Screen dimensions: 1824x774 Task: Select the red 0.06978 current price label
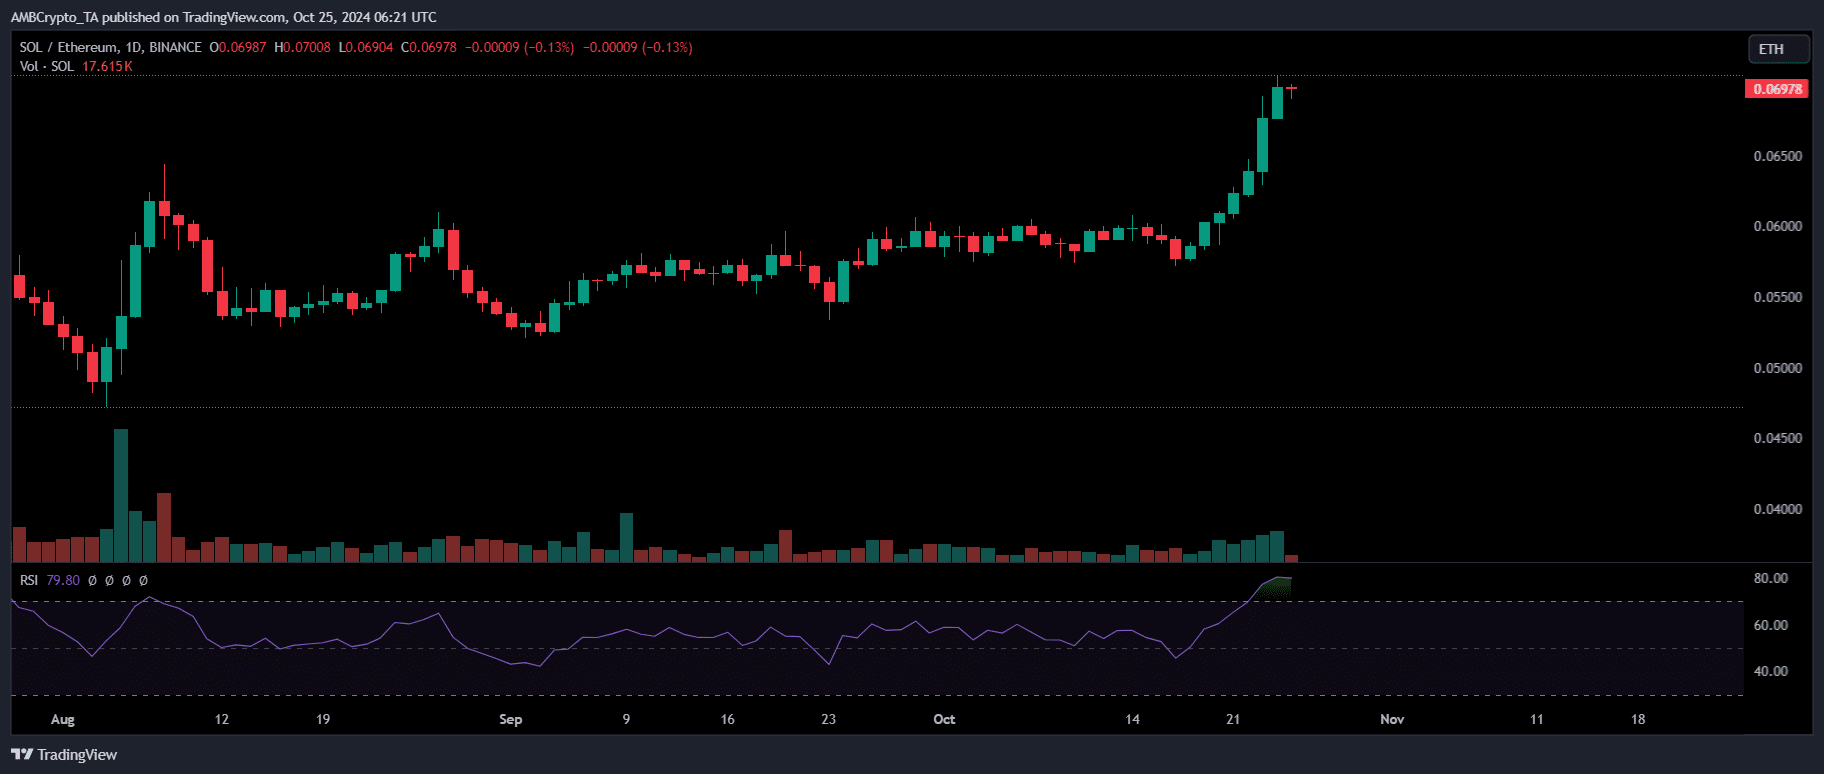(x=1778, y=89)
